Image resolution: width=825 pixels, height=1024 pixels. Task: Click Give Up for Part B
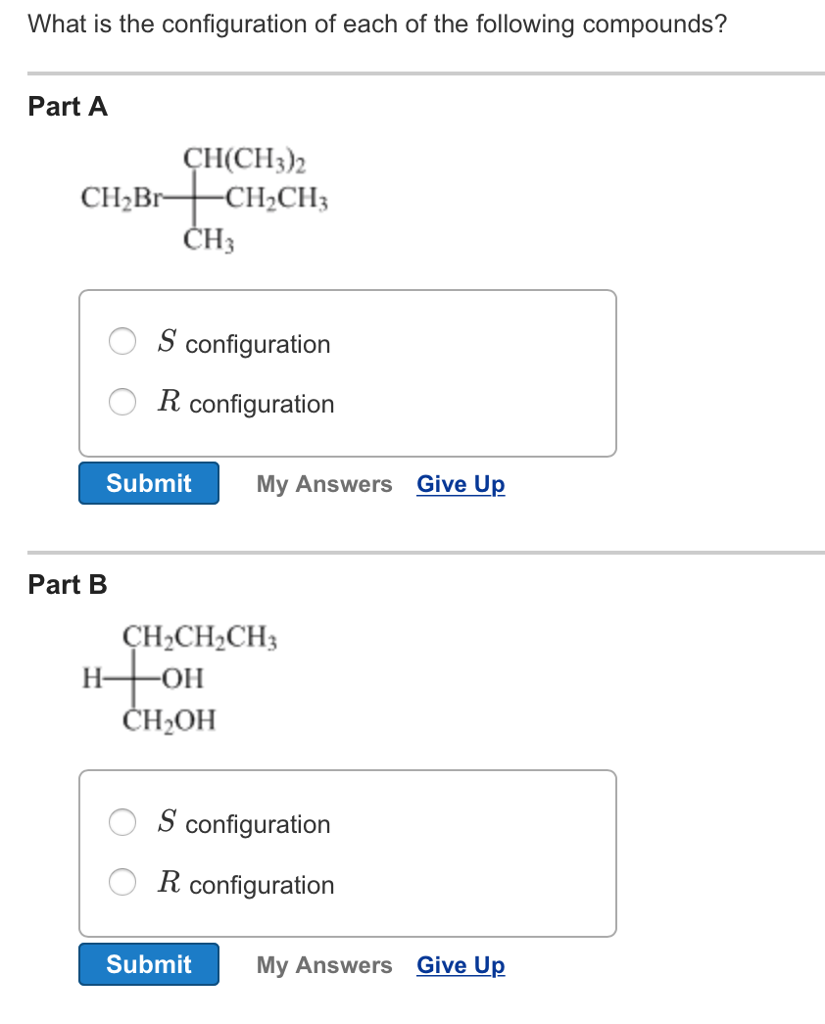pyautogui.click(x=460, y=965)
